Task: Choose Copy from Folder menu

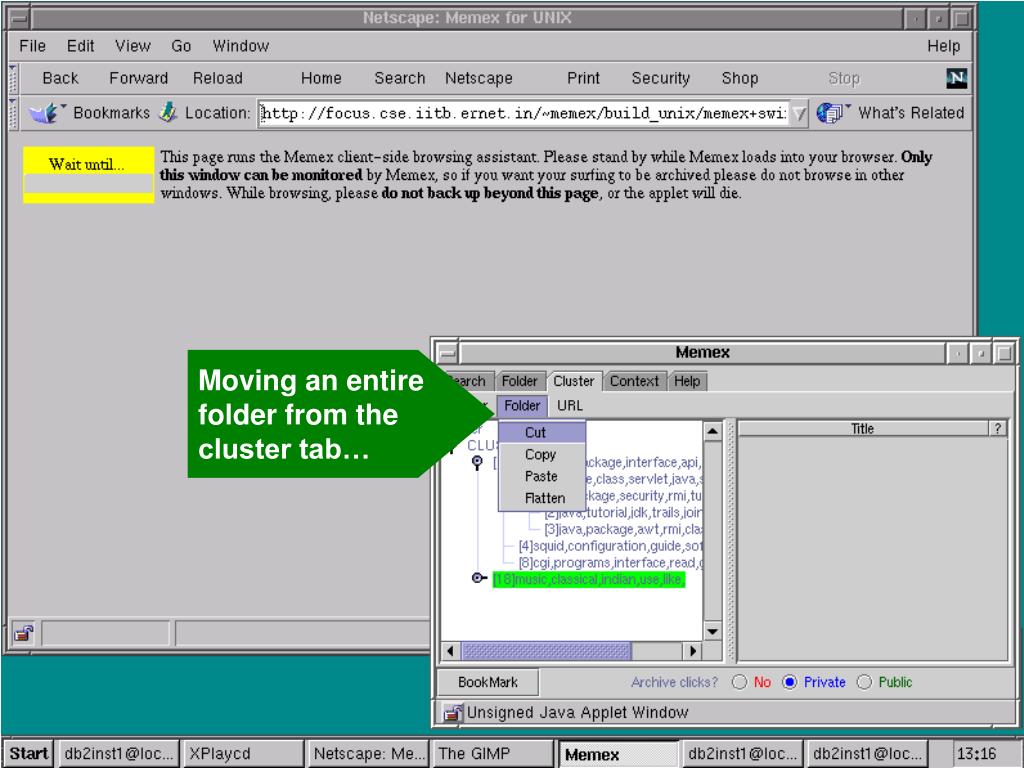Action: [x=542, y=455]
